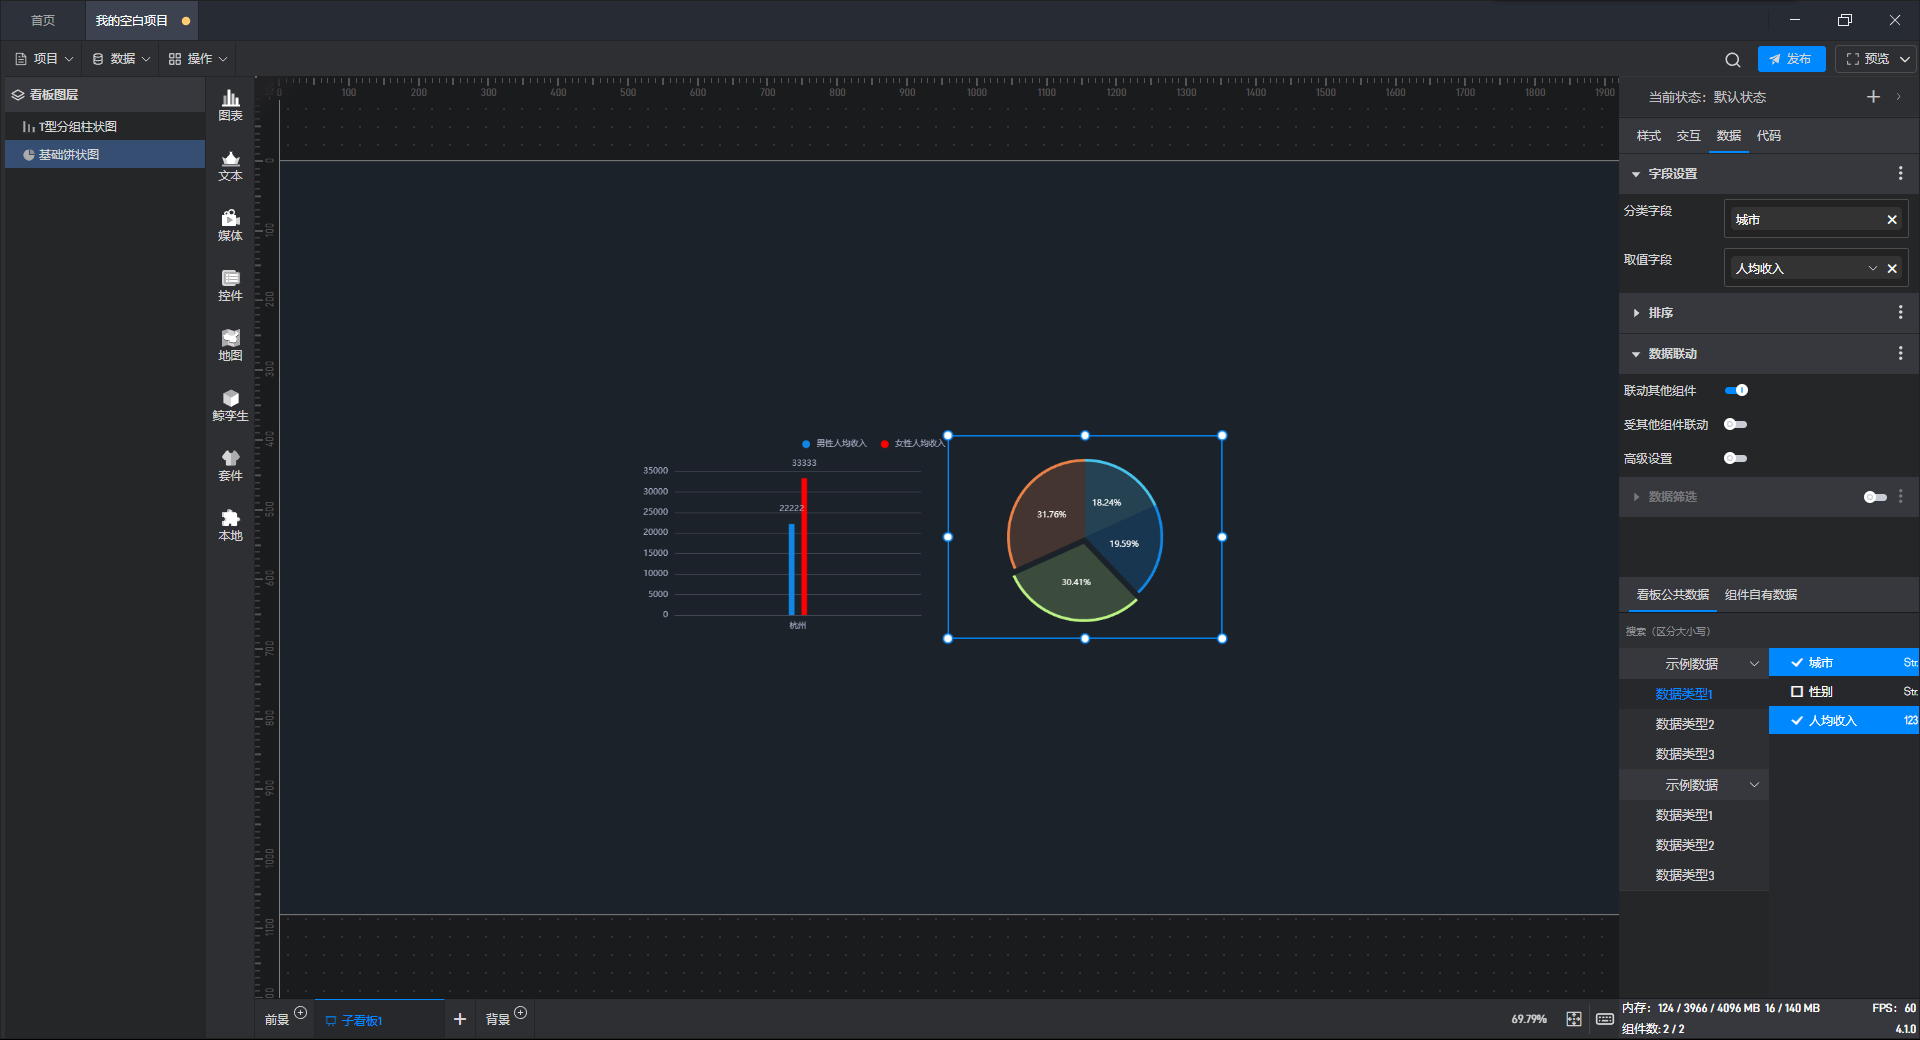Open the 预览 preview dropdown arrow

tap(1905, 59)
